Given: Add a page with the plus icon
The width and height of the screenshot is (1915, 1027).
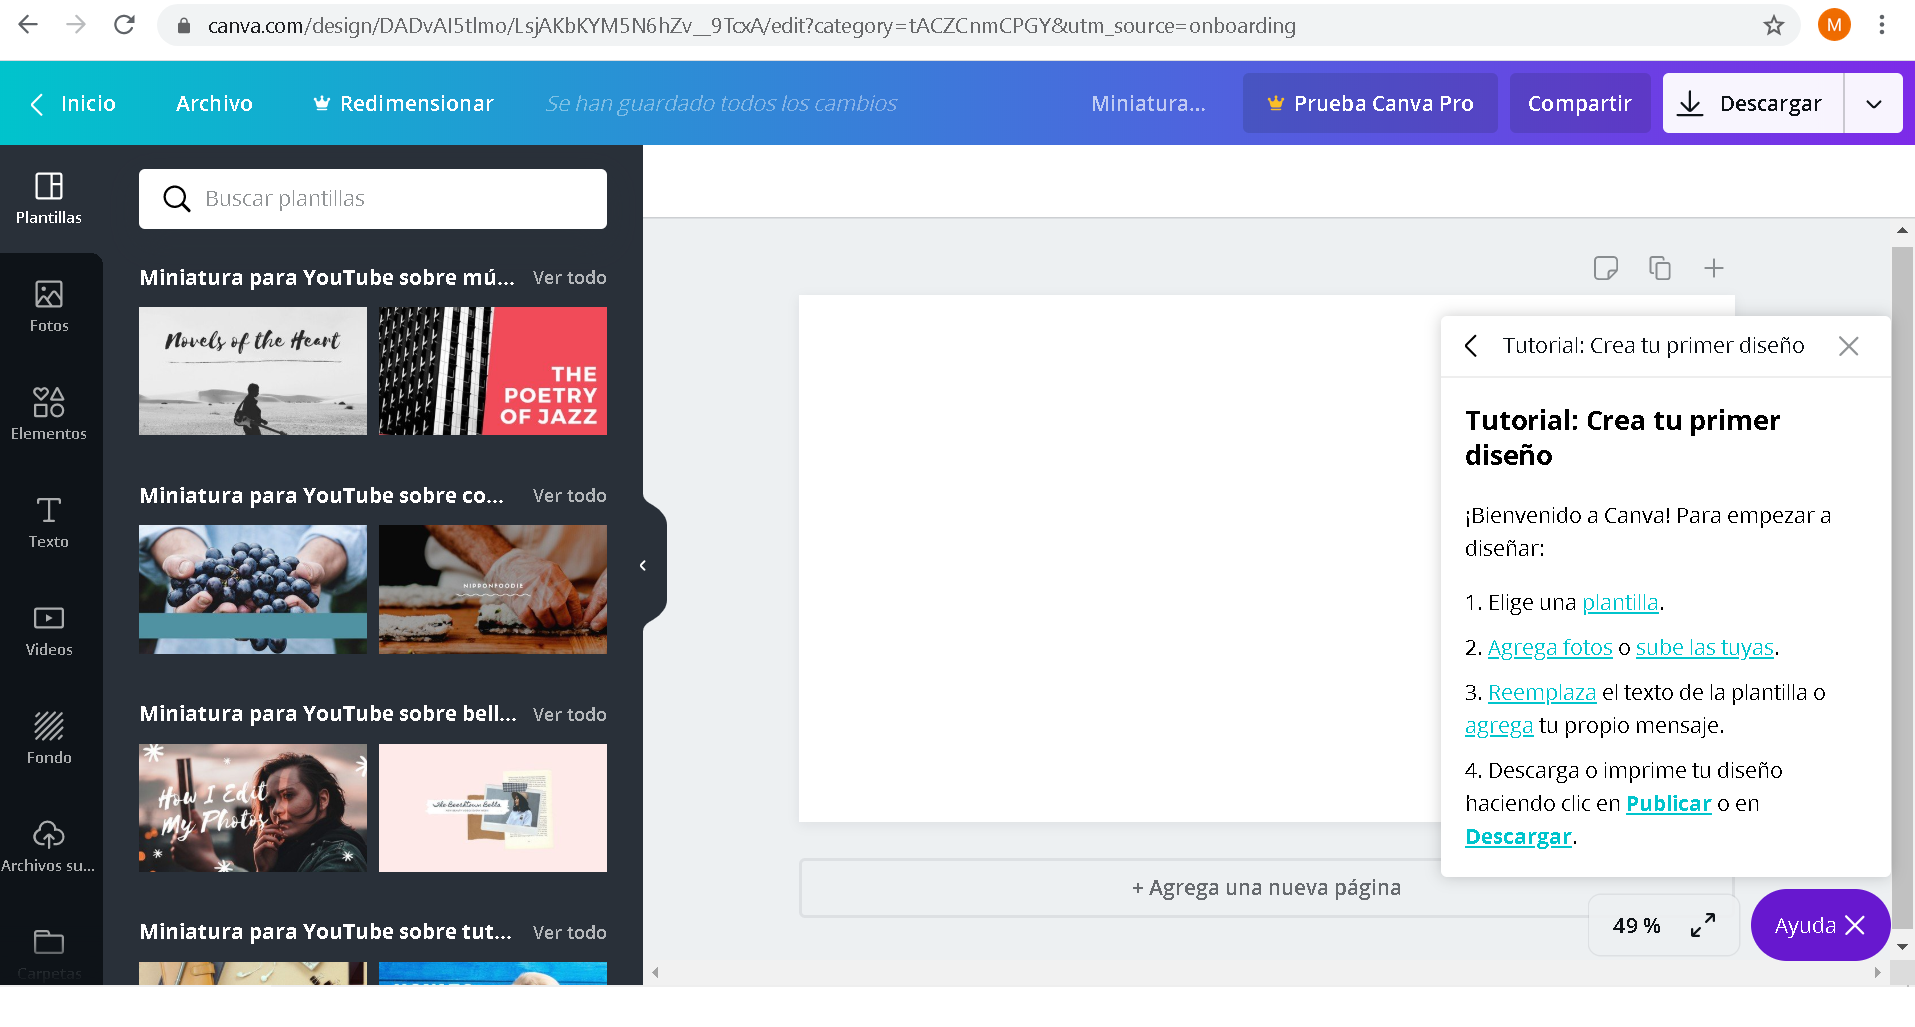Looking at the screenshot, I should [x=1714, y=268].
